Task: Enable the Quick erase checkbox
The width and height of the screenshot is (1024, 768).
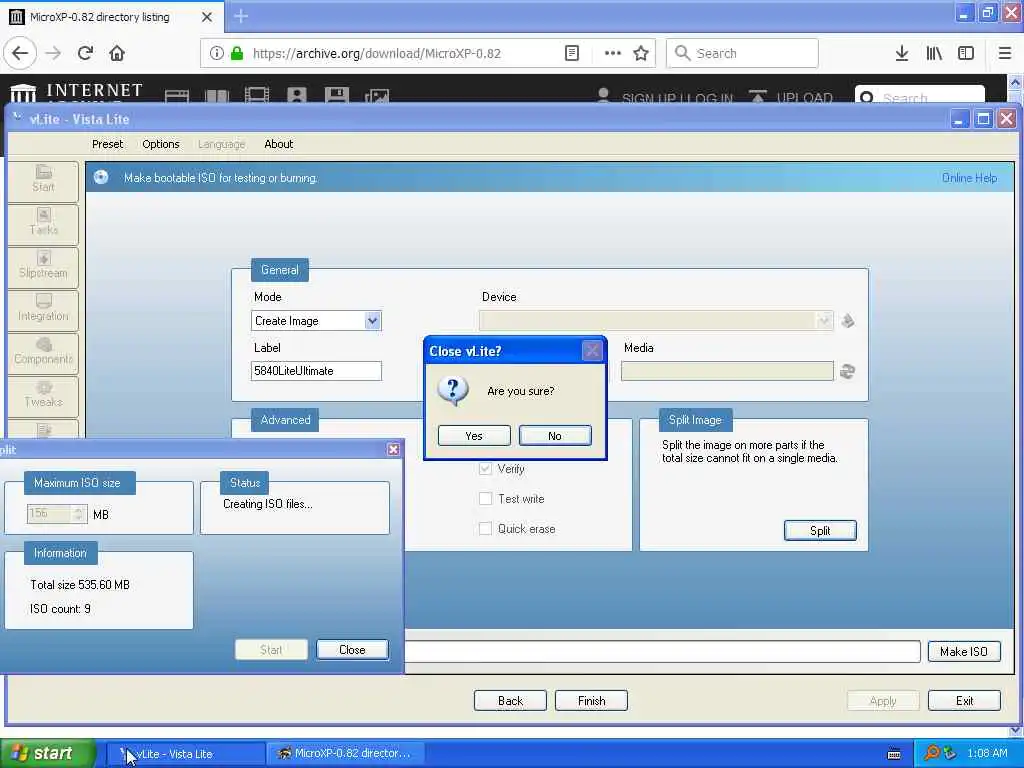Action: tap(485, 529)
